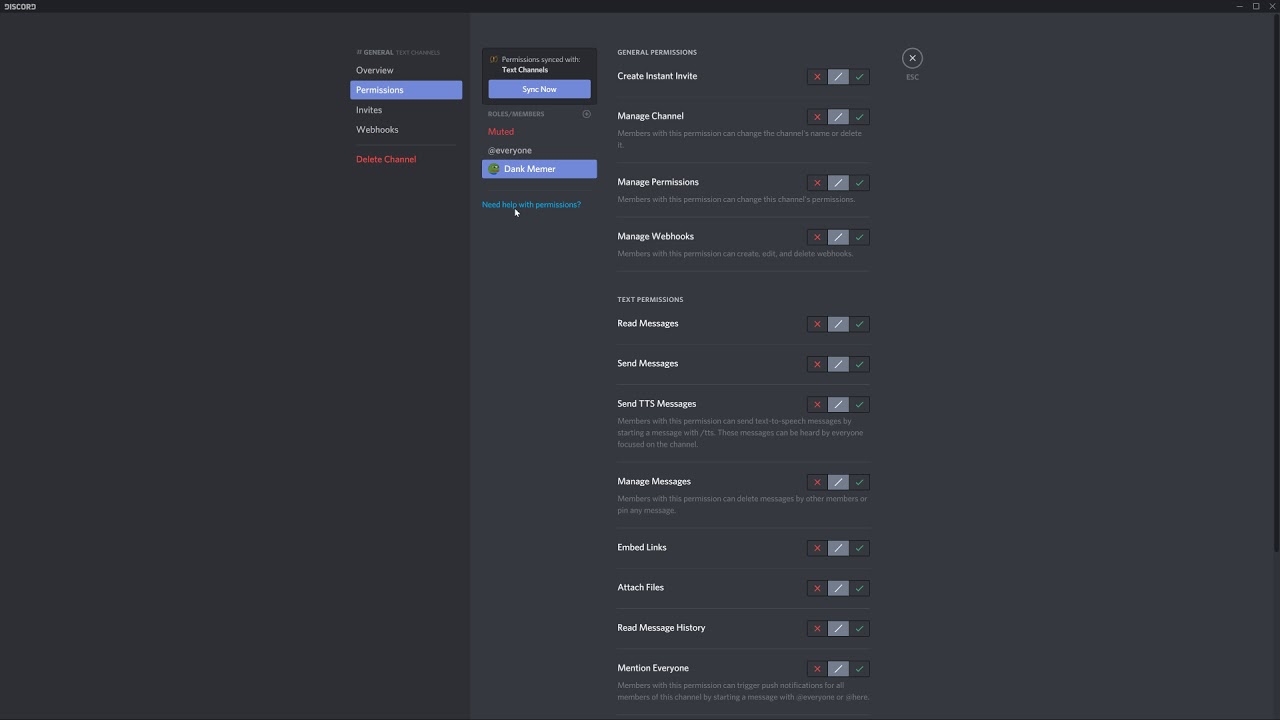The width and height of the screenshot is (1280, 720).
Task: Open the Need help with permissions link
Action: tap(531, 205)
